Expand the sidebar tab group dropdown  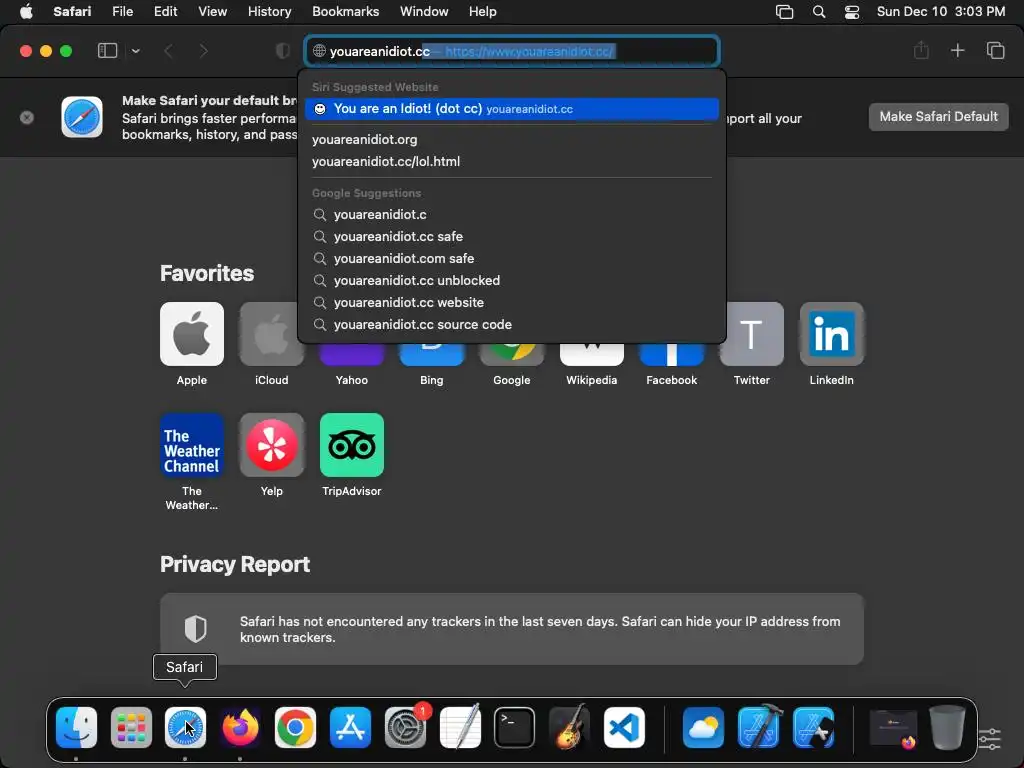click(x=135, y=51)
